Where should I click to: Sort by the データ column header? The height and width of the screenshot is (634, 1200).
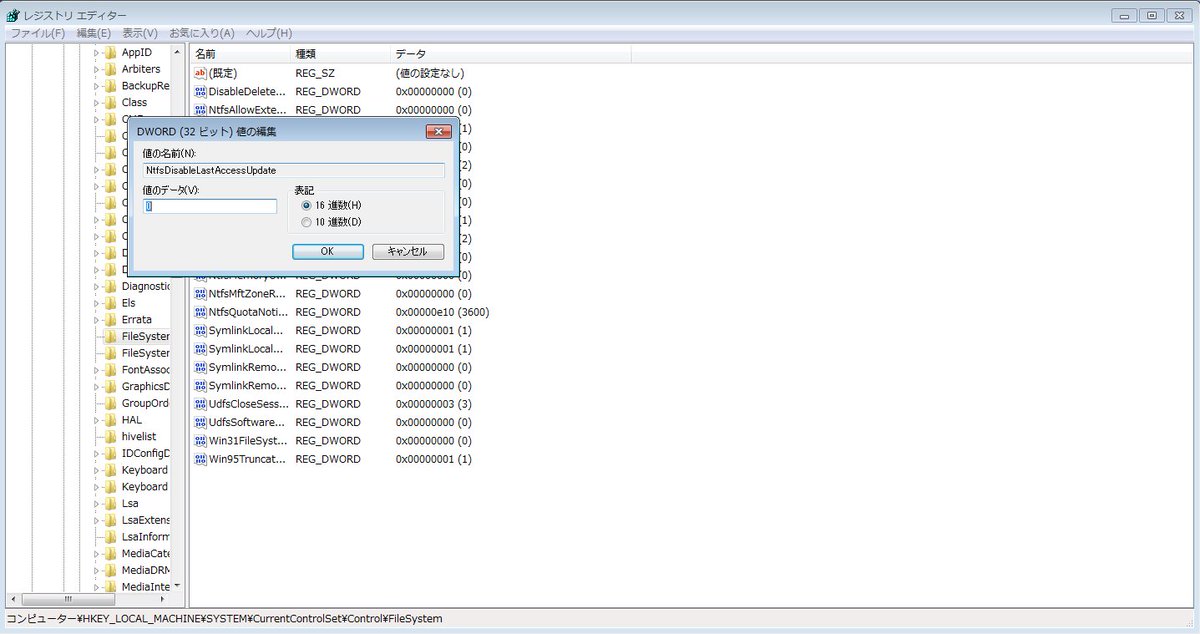tap(510, 53)
